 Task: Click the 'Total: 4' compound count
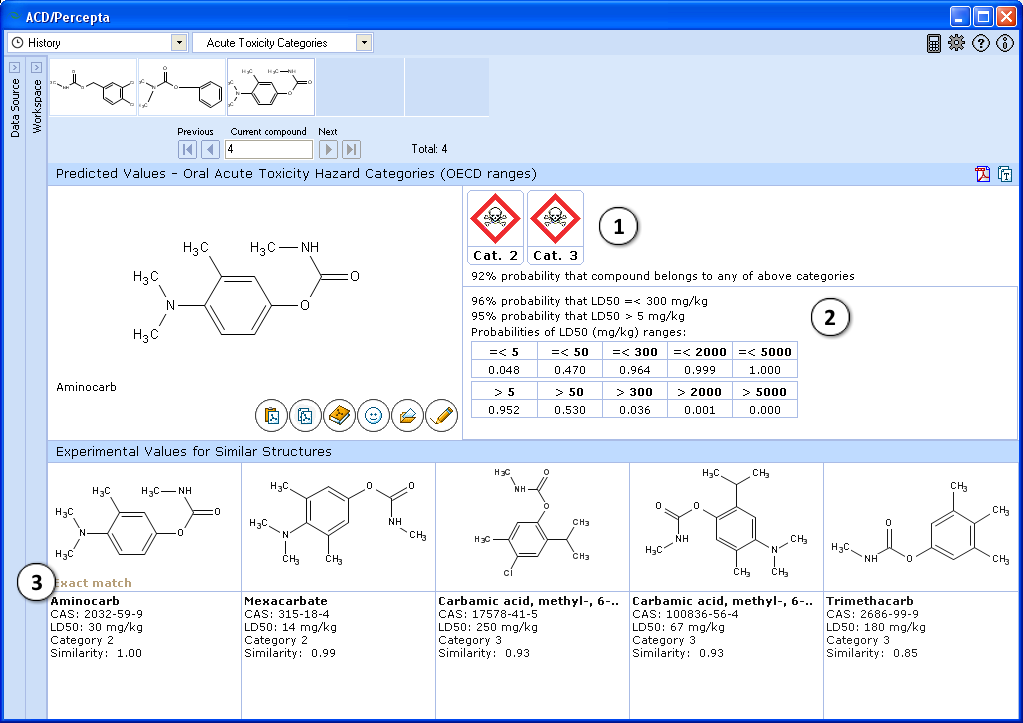coord(429,149)
